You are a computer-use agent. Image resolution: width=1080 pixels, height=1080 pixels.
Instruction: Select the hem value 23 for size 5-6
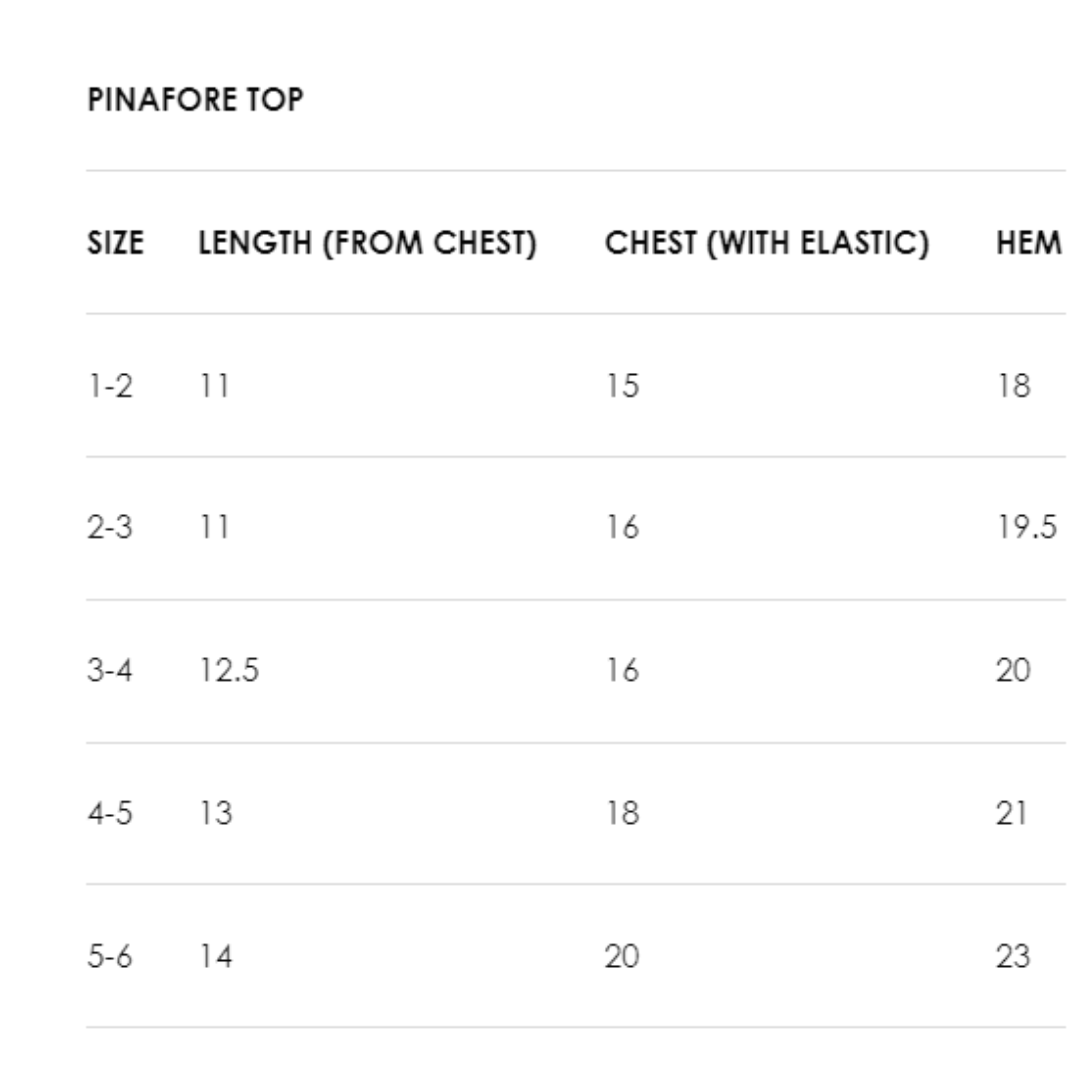1013,957
